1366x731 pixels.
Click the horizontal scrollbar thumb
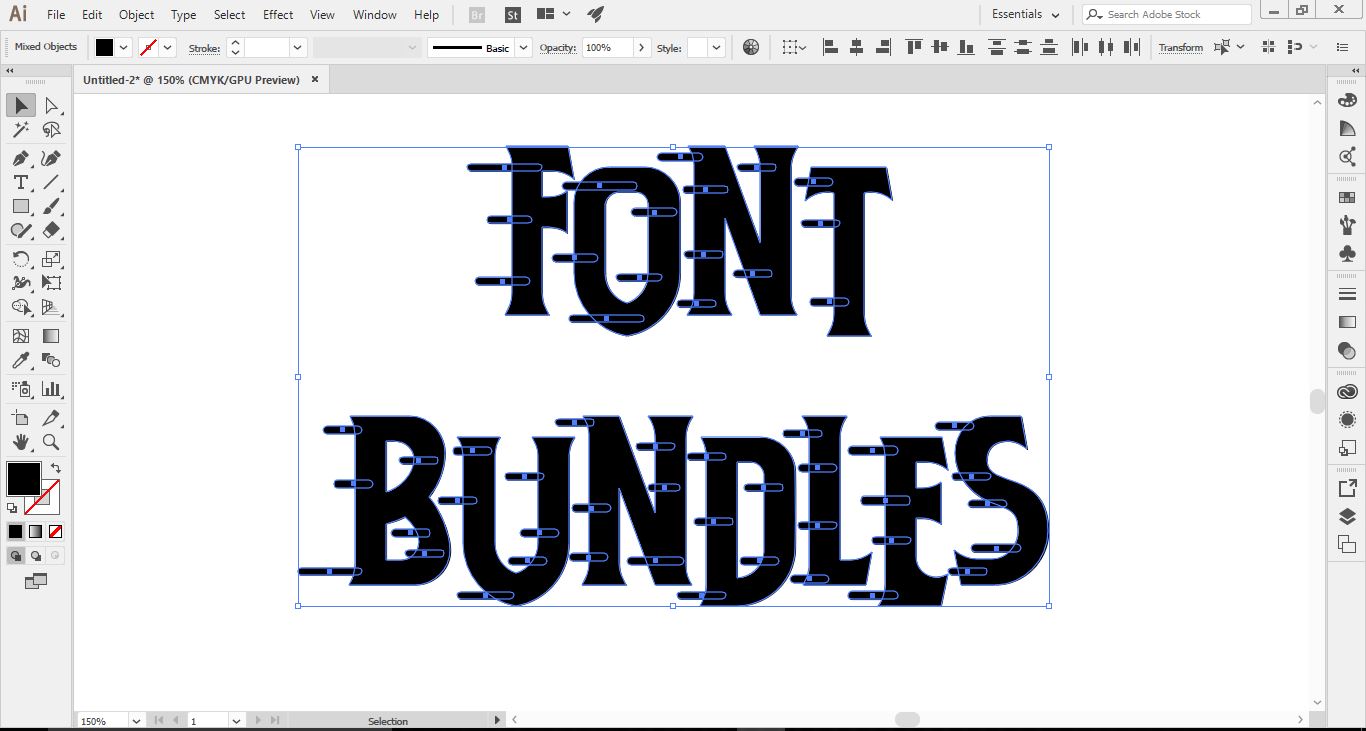pyautogui.click(x=907, y=719)
